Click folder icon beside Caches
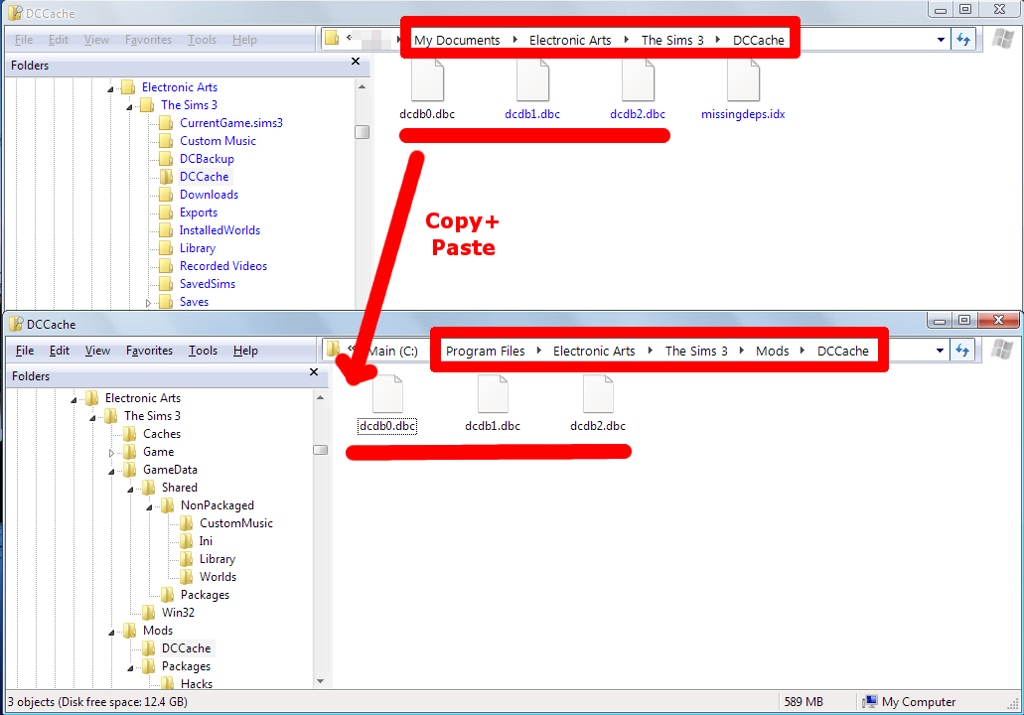 point(130,434)
